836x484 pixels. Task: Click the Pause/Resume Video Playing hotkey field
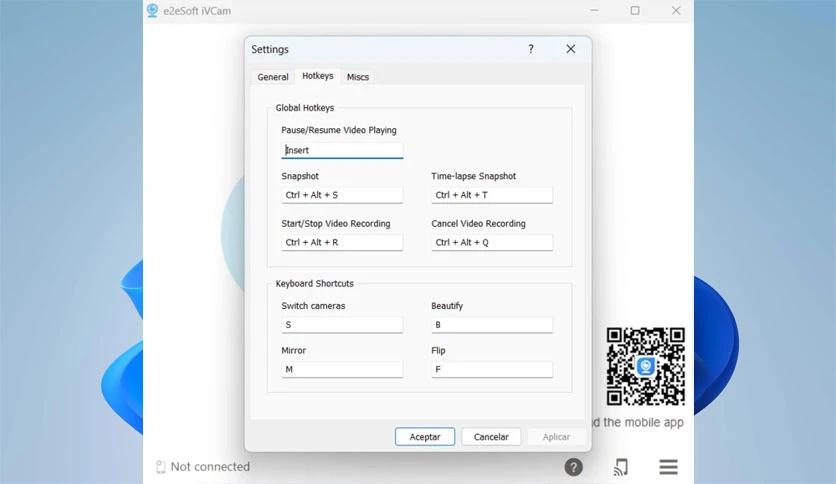342,151
